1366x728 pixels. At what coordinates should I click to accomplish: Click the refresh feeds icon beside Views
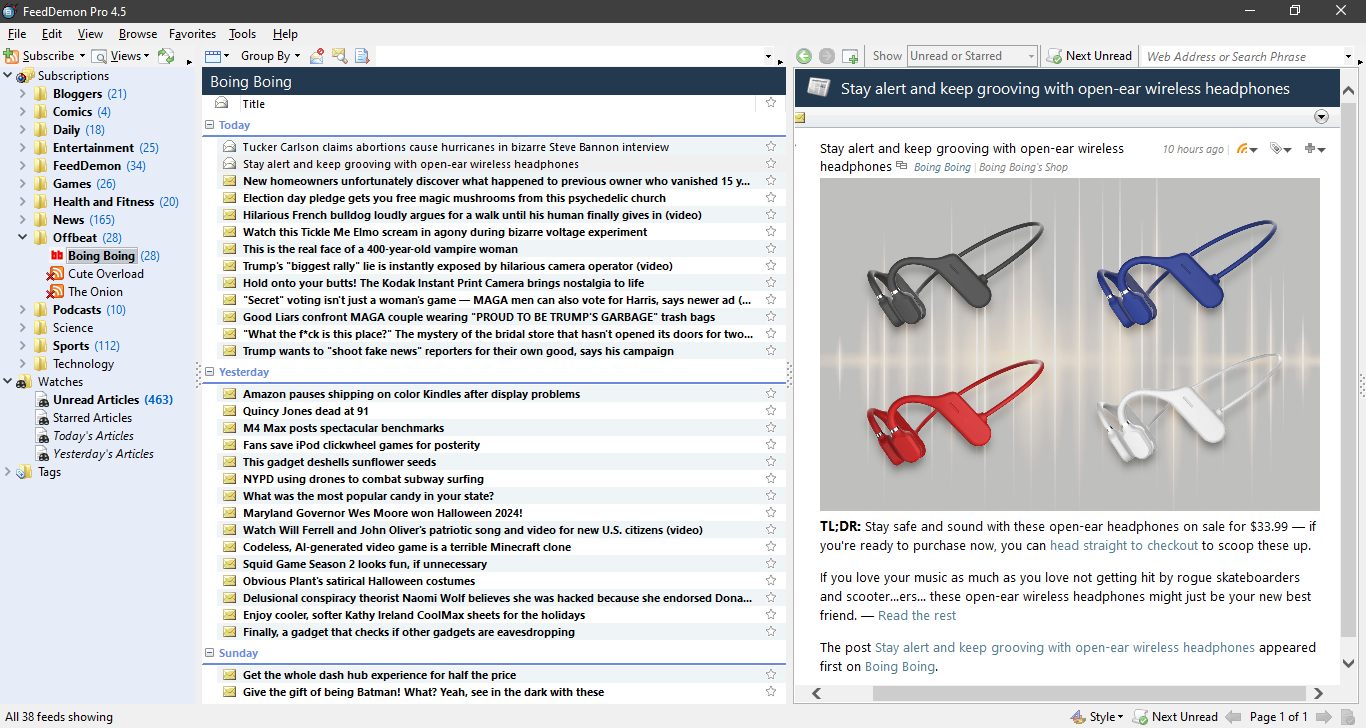tap(166, 56)
